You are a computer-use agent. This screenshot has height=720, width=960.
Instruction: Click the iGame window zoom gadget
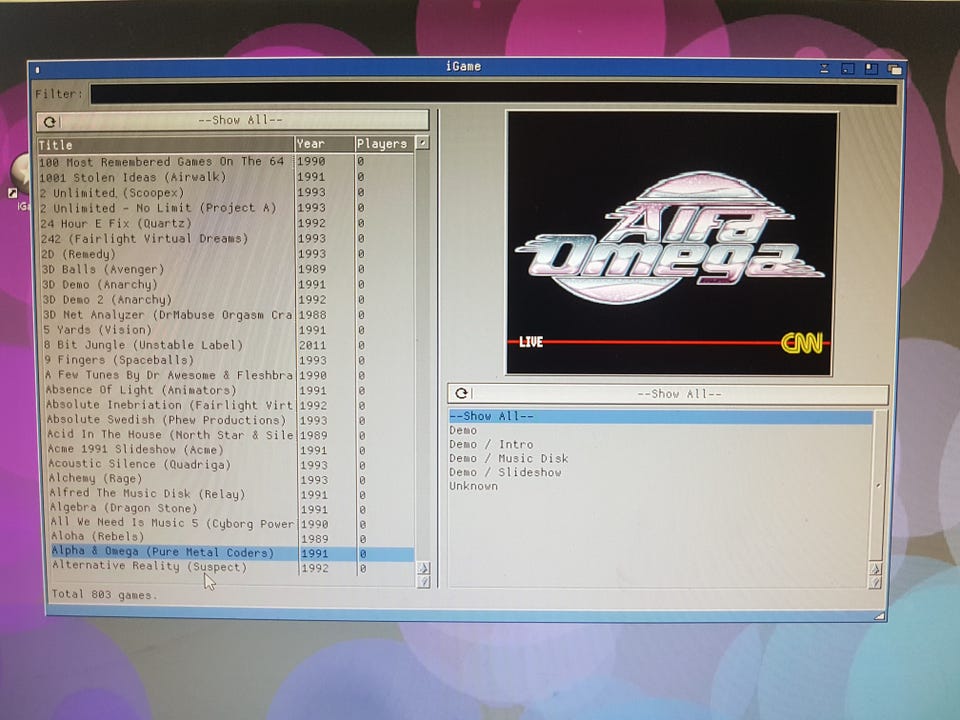(871, 69)
